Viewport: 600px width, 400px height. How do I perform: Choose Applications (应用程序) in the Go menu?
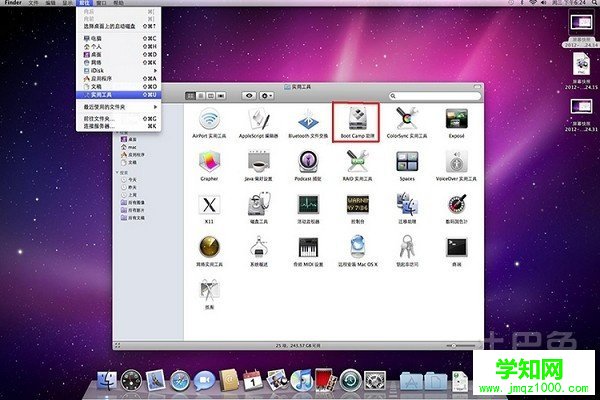119,78
